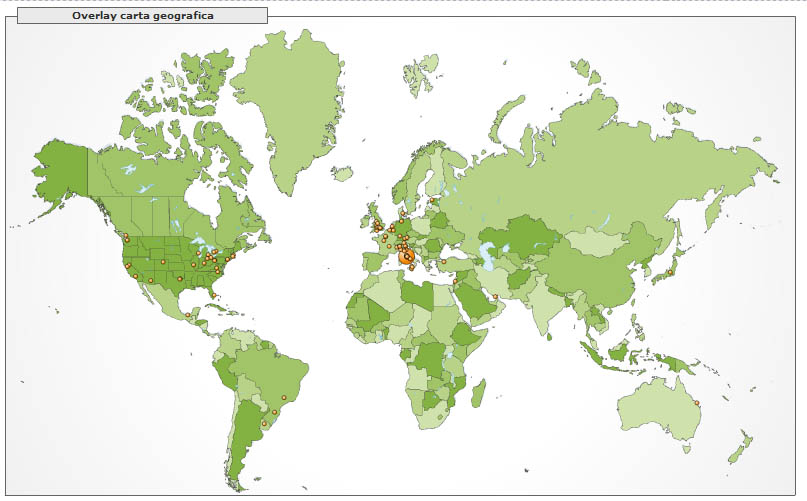Select the orange marker near the Persian Gulf
Screen dimensions: 807x501
tap(495, 297)
